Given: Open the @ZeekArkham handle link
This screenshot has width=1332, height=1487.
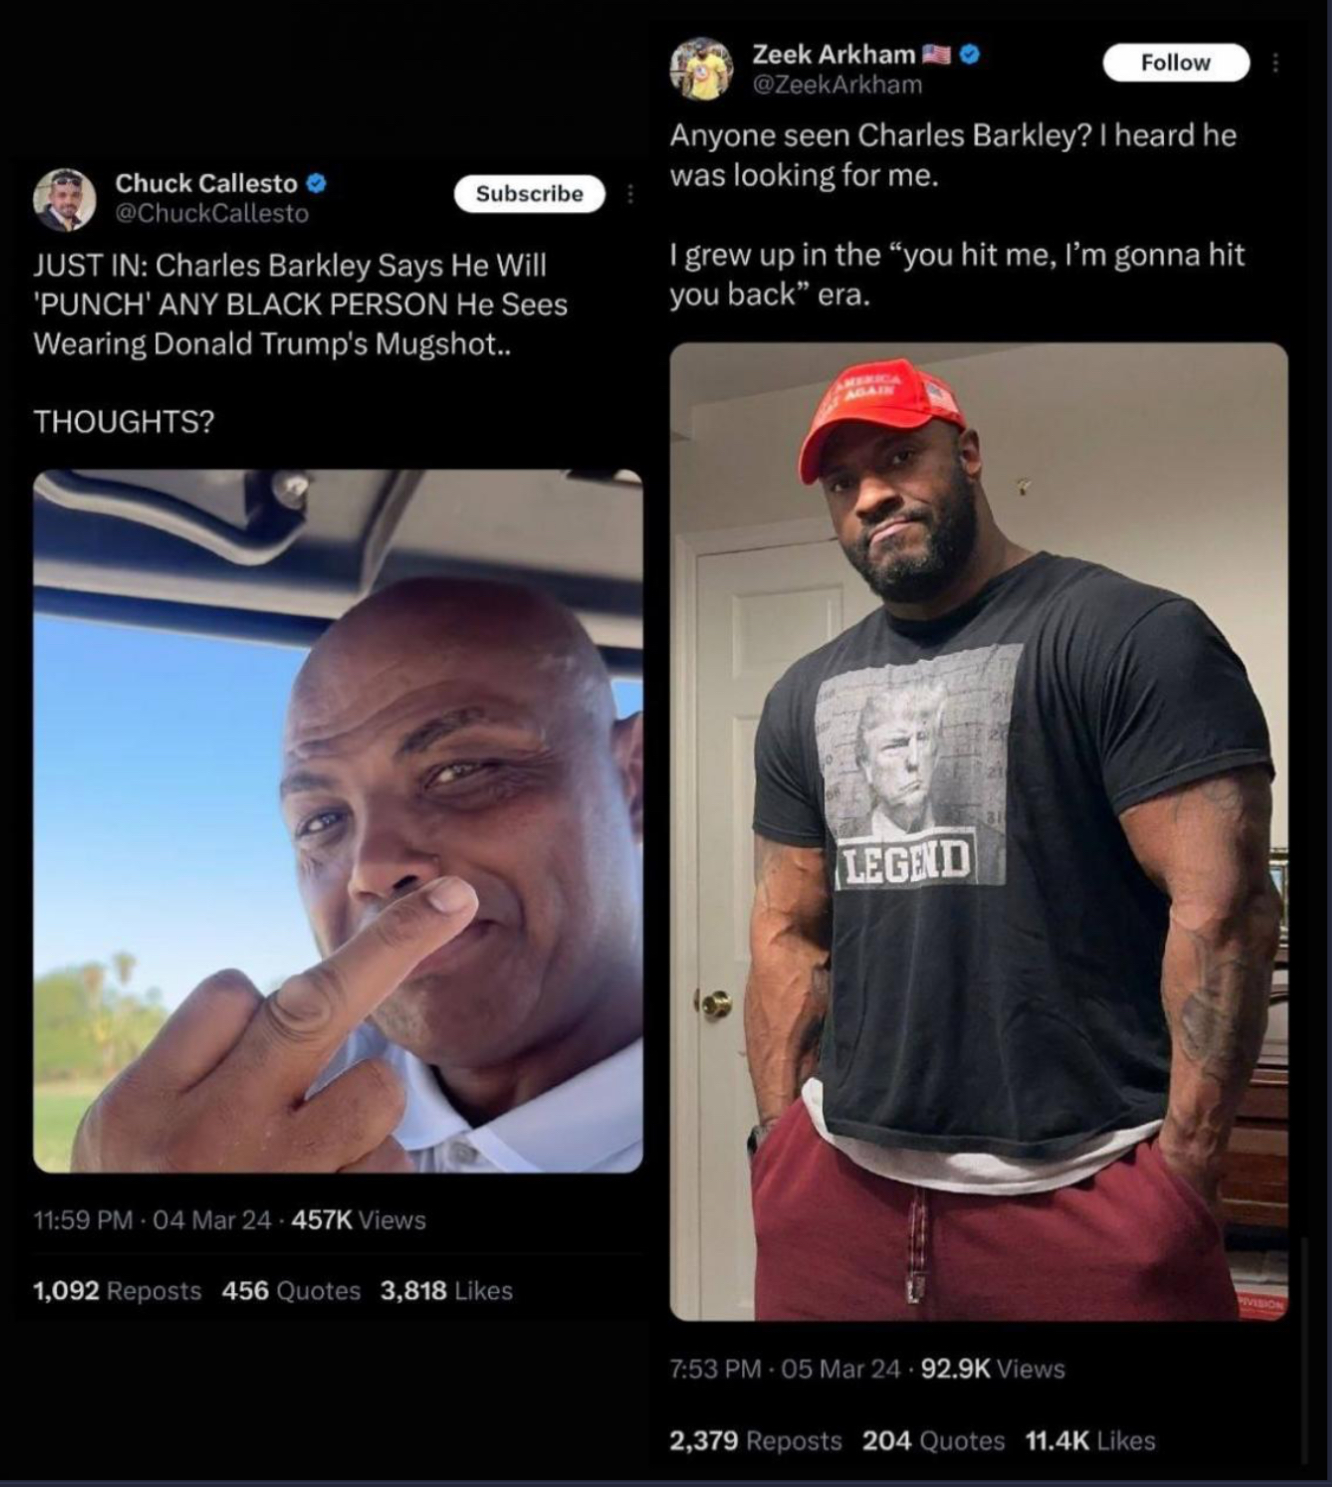Looking at the screenshot, I should coord(837,85).
